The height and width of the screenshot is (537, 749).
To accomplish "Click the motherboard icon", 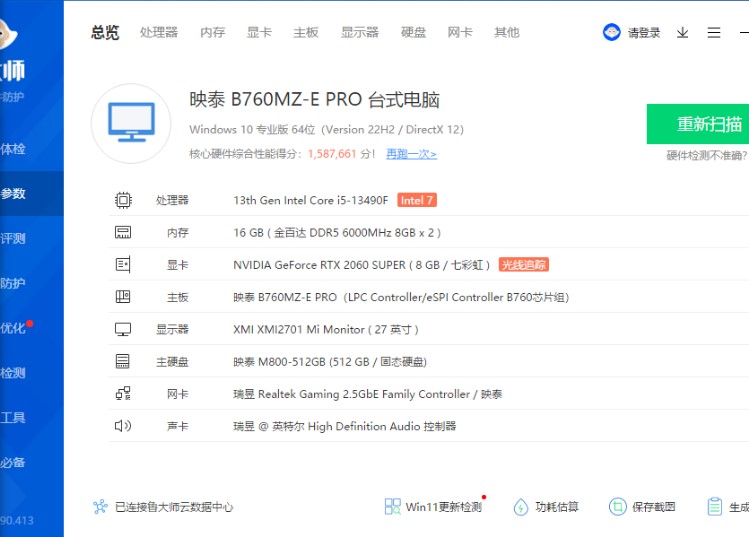I will click(x=123, y=297).
